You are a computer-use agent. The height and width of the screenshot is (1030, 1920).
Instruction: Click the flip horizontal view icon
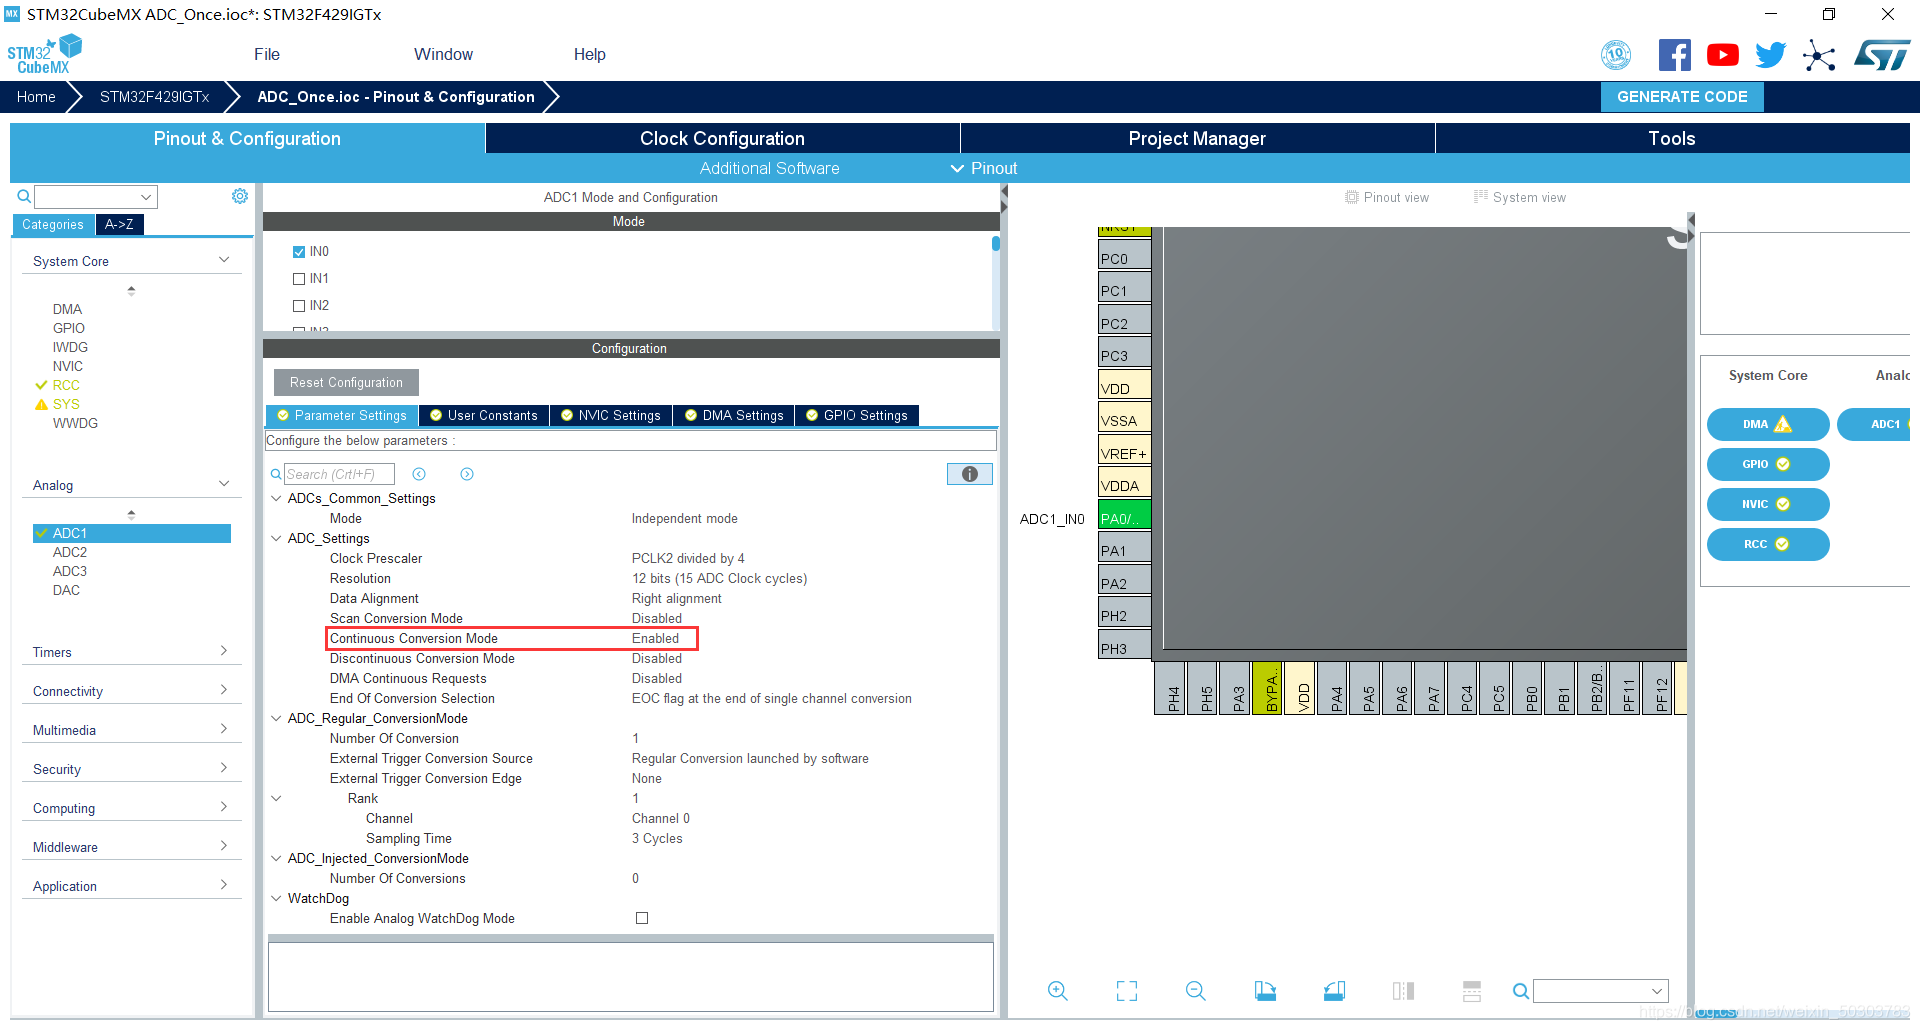click(1403, 991)
